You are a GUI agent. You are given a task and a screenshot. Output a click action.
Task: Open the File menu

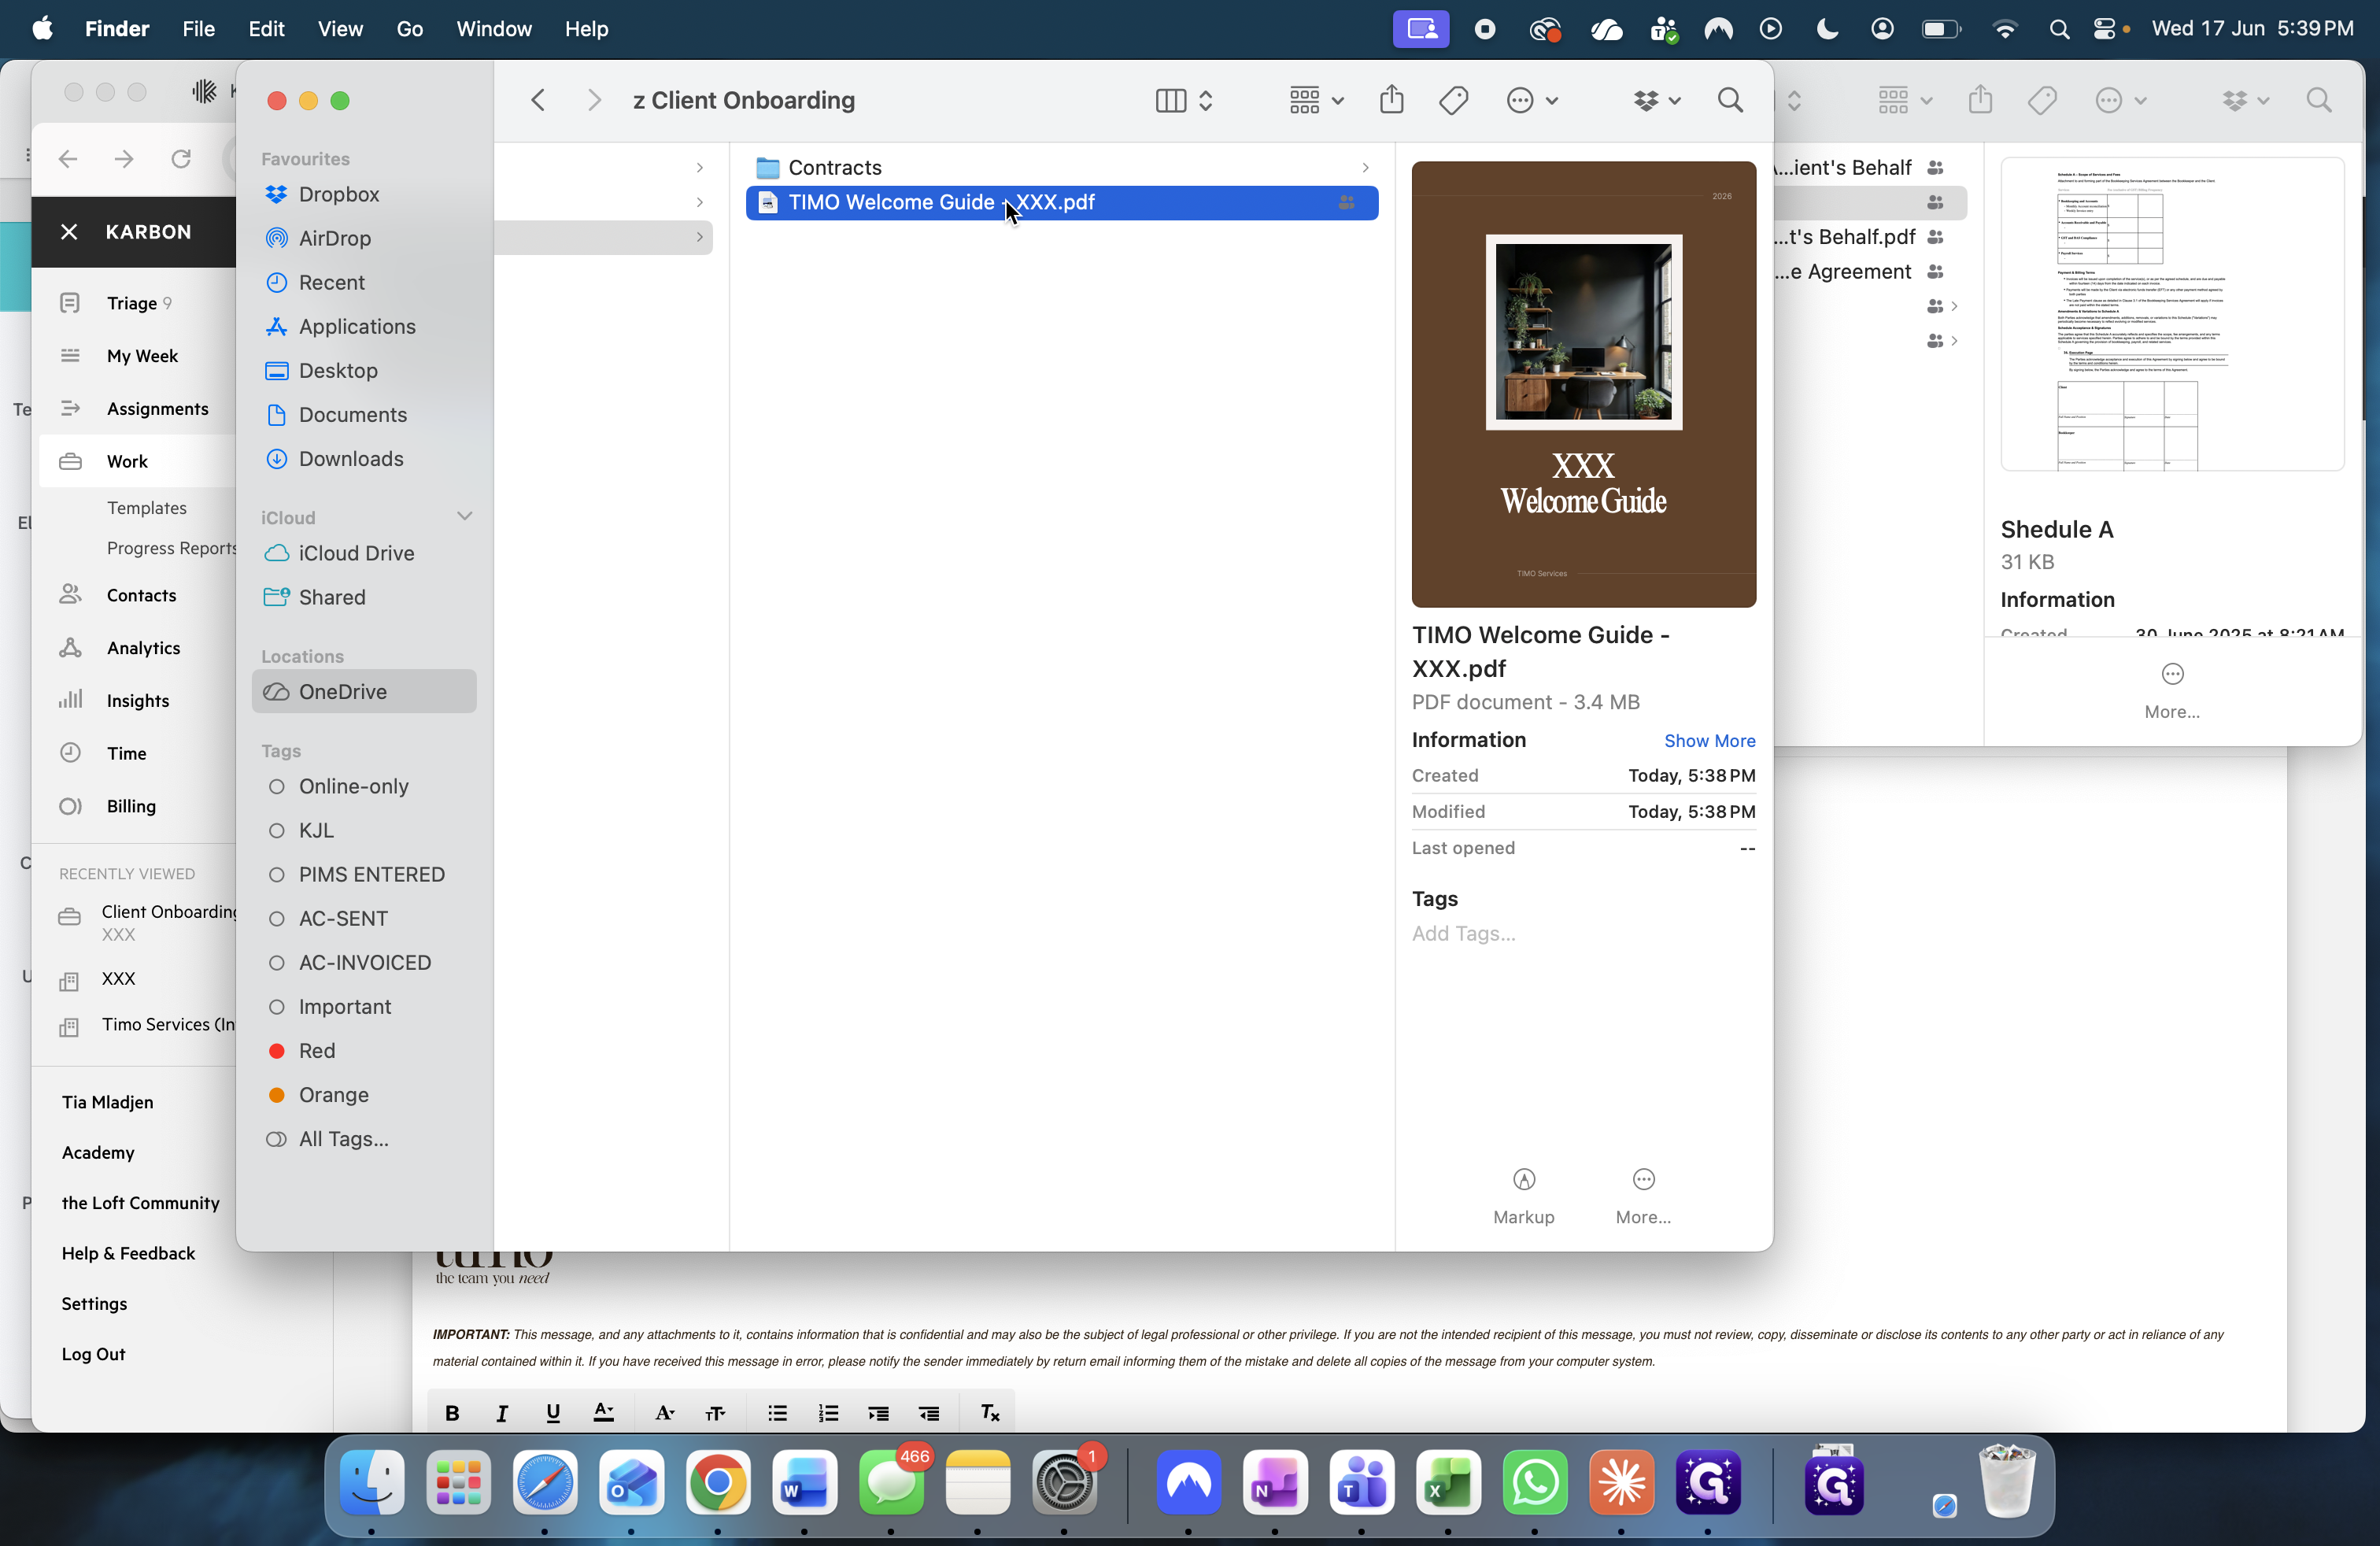coord(198,29)
